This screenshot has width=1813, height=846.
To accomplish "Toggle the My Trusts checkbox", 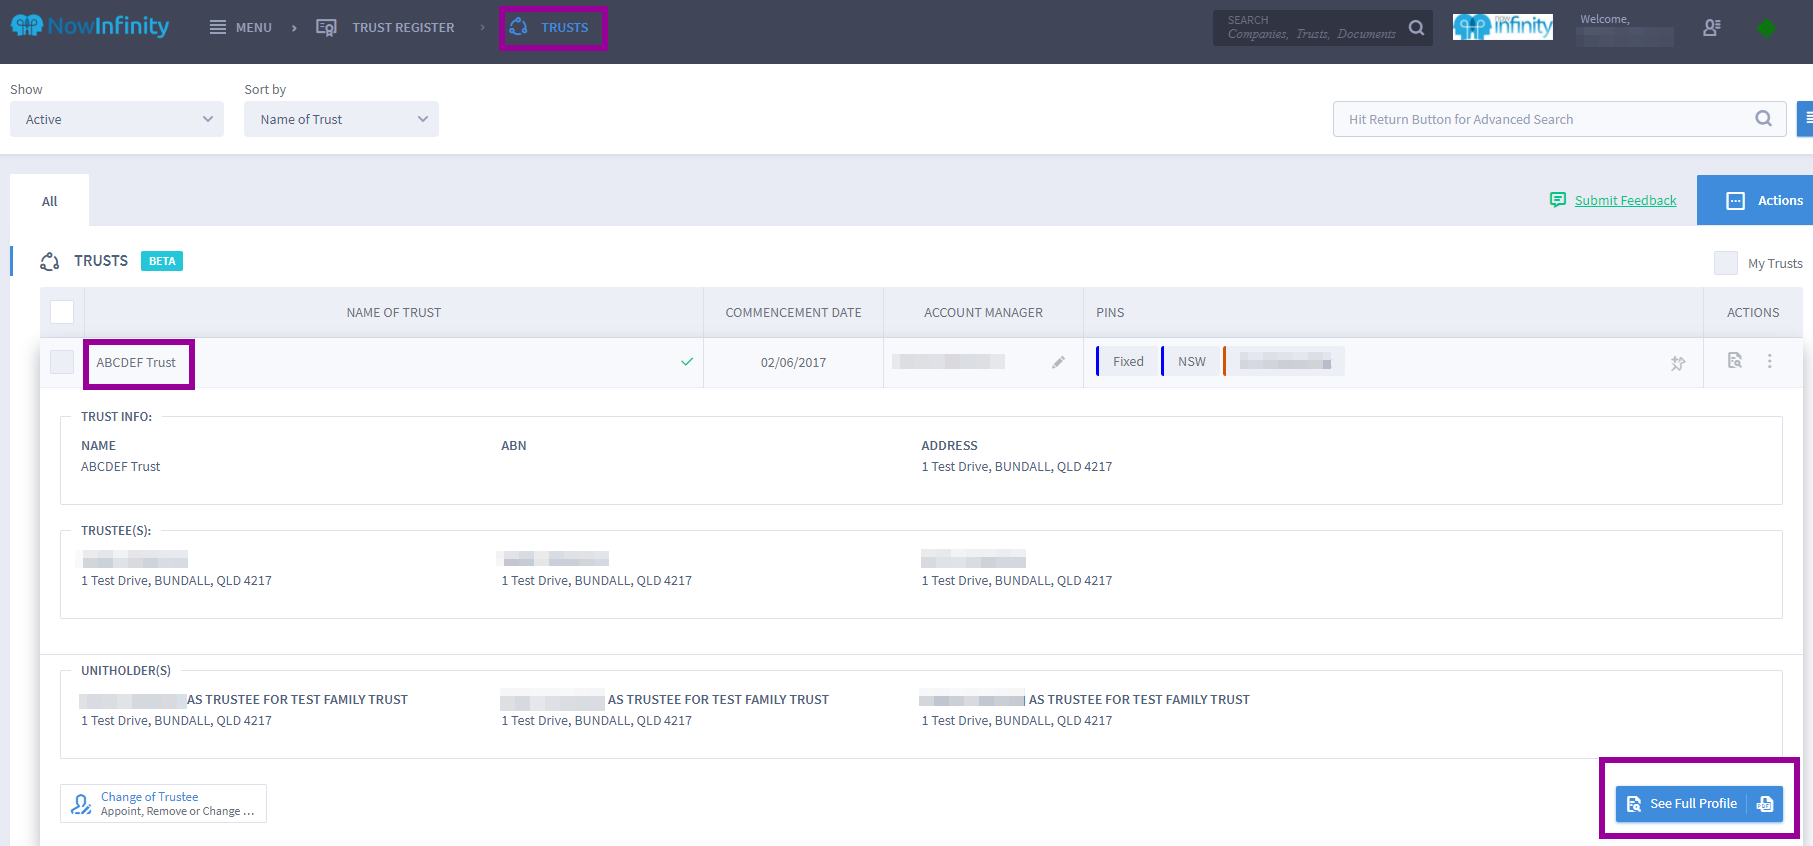I will pyautogui.click(x=1726, y=263).
